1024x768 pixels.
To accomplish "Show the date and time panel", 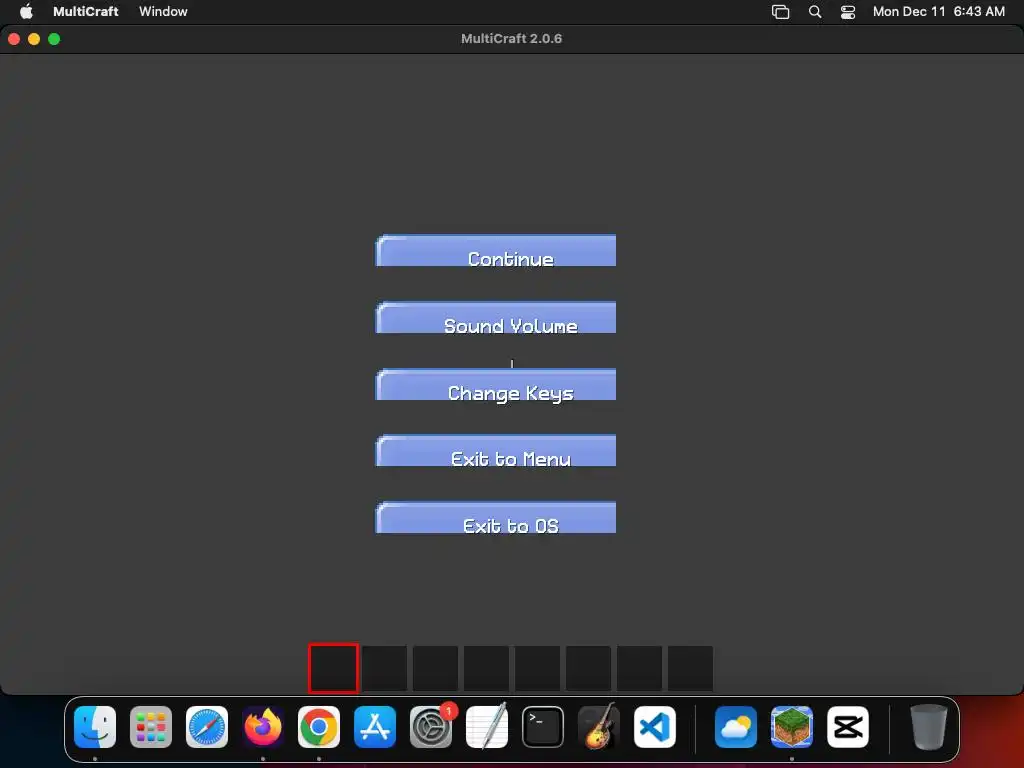I will (938, 11).
